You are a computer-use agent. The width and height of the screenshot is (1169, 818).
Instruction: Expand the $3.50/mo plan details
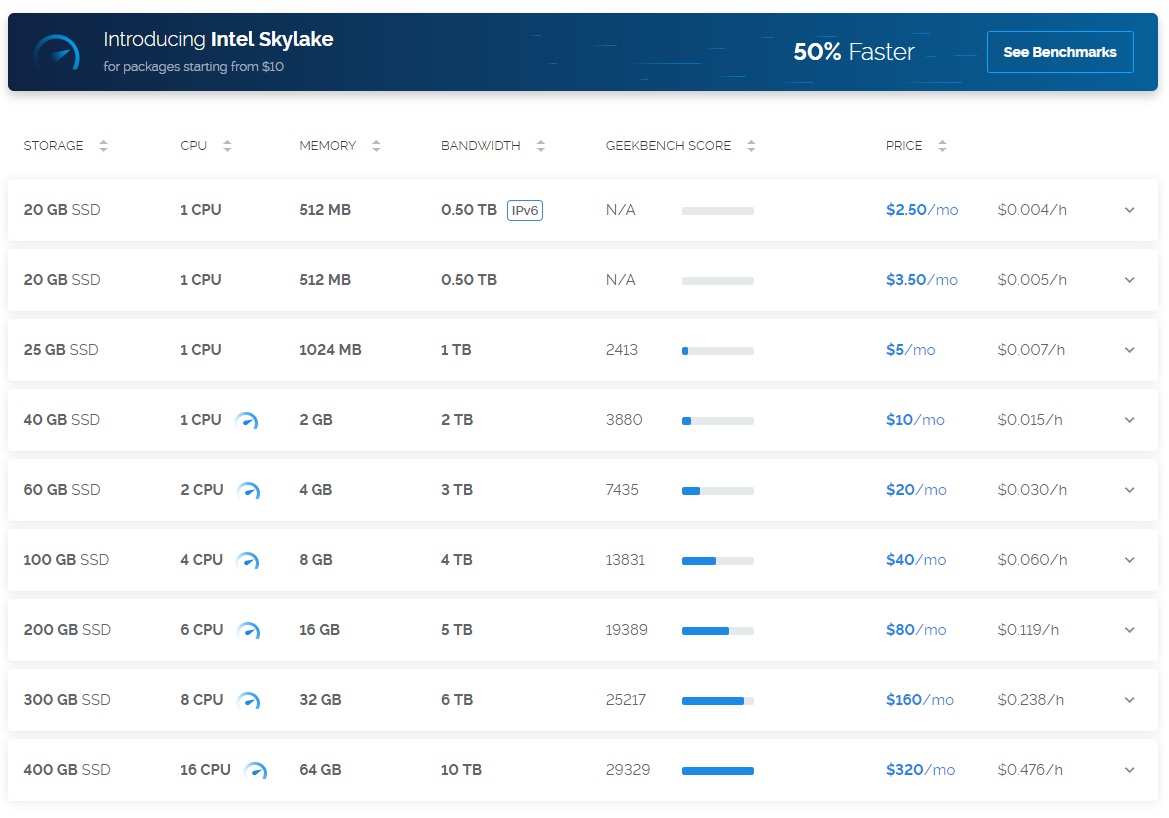point(1129,280)
